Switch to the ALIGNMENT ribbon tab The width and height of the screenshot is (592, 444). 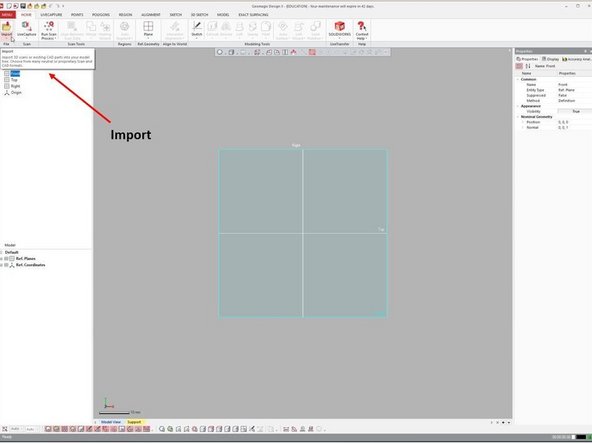151,14
